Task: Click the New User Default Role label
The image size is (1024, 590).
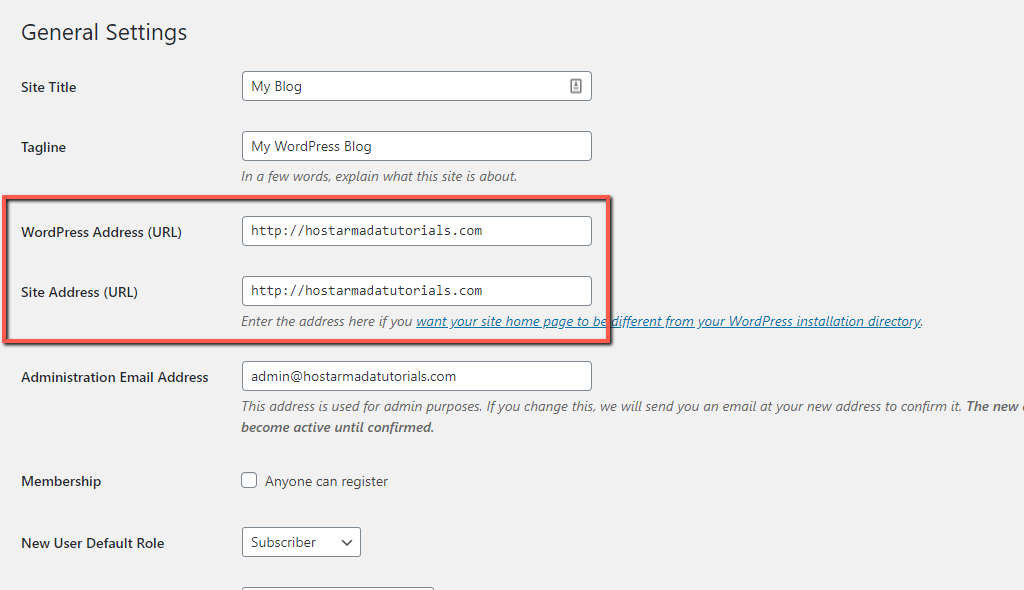Action: 92,543
